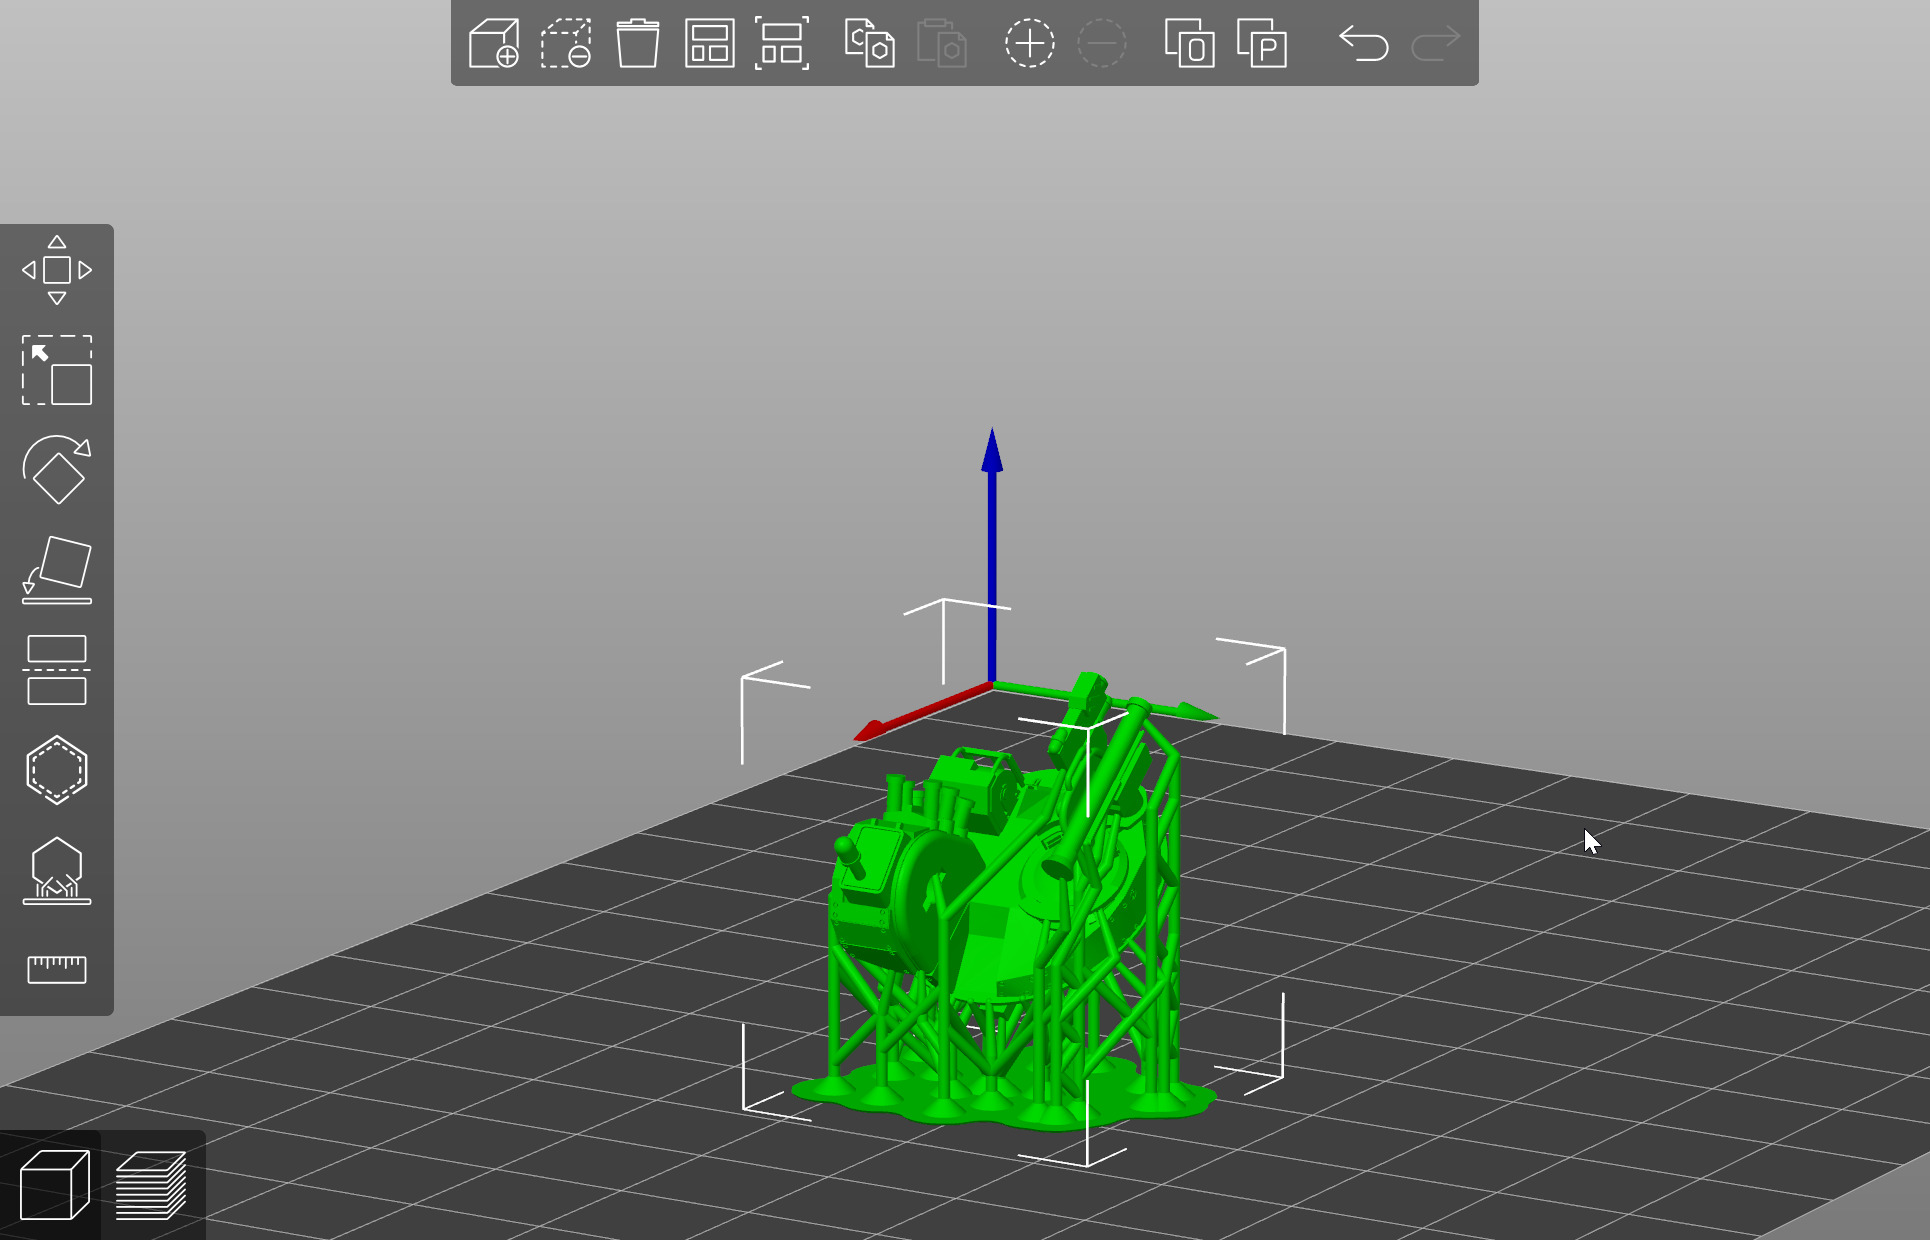
Task: Click the greyed-out Remove instance minus icon
Action: [1101, 43]
